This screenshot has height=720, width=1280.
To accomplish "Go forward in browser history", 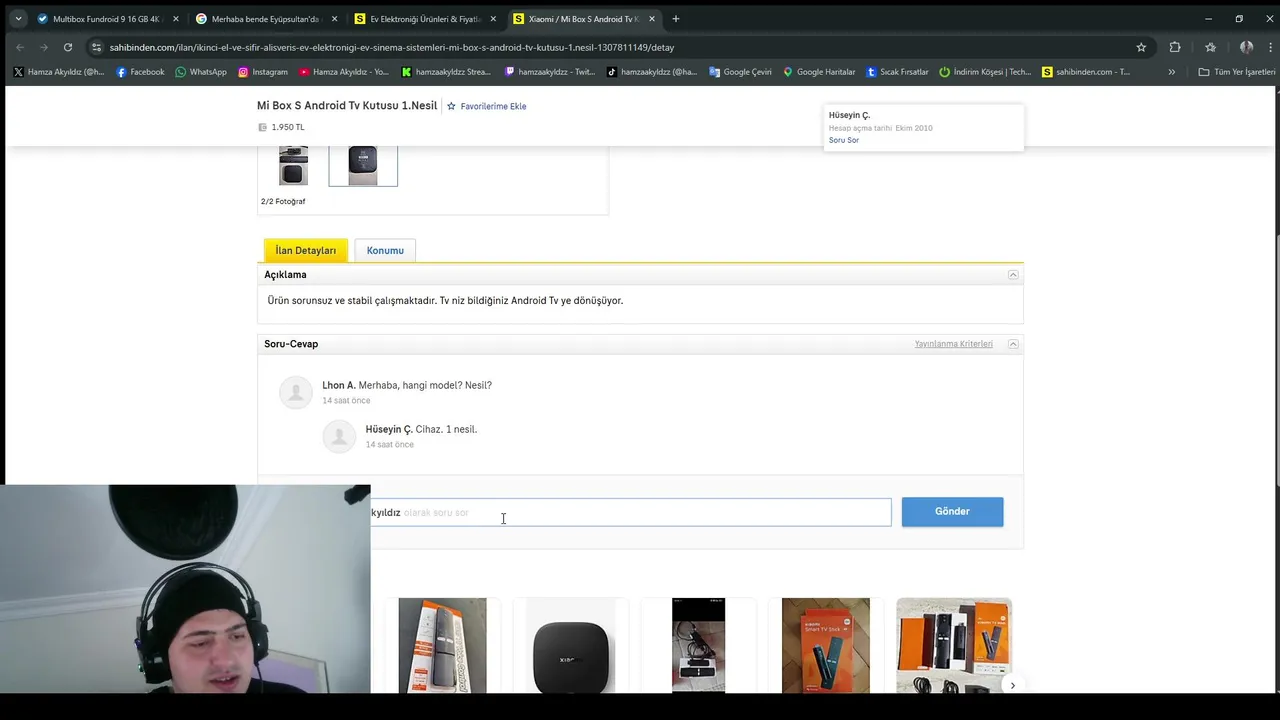I will [x=44, y=47].
